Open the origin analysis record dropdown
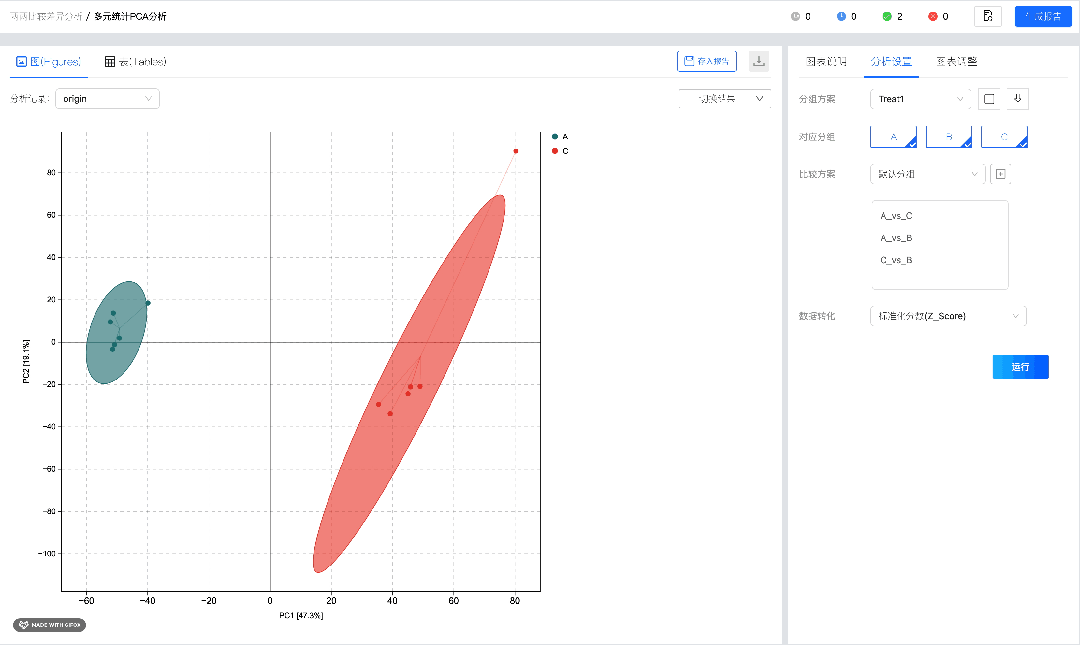 tap(108, 99)
